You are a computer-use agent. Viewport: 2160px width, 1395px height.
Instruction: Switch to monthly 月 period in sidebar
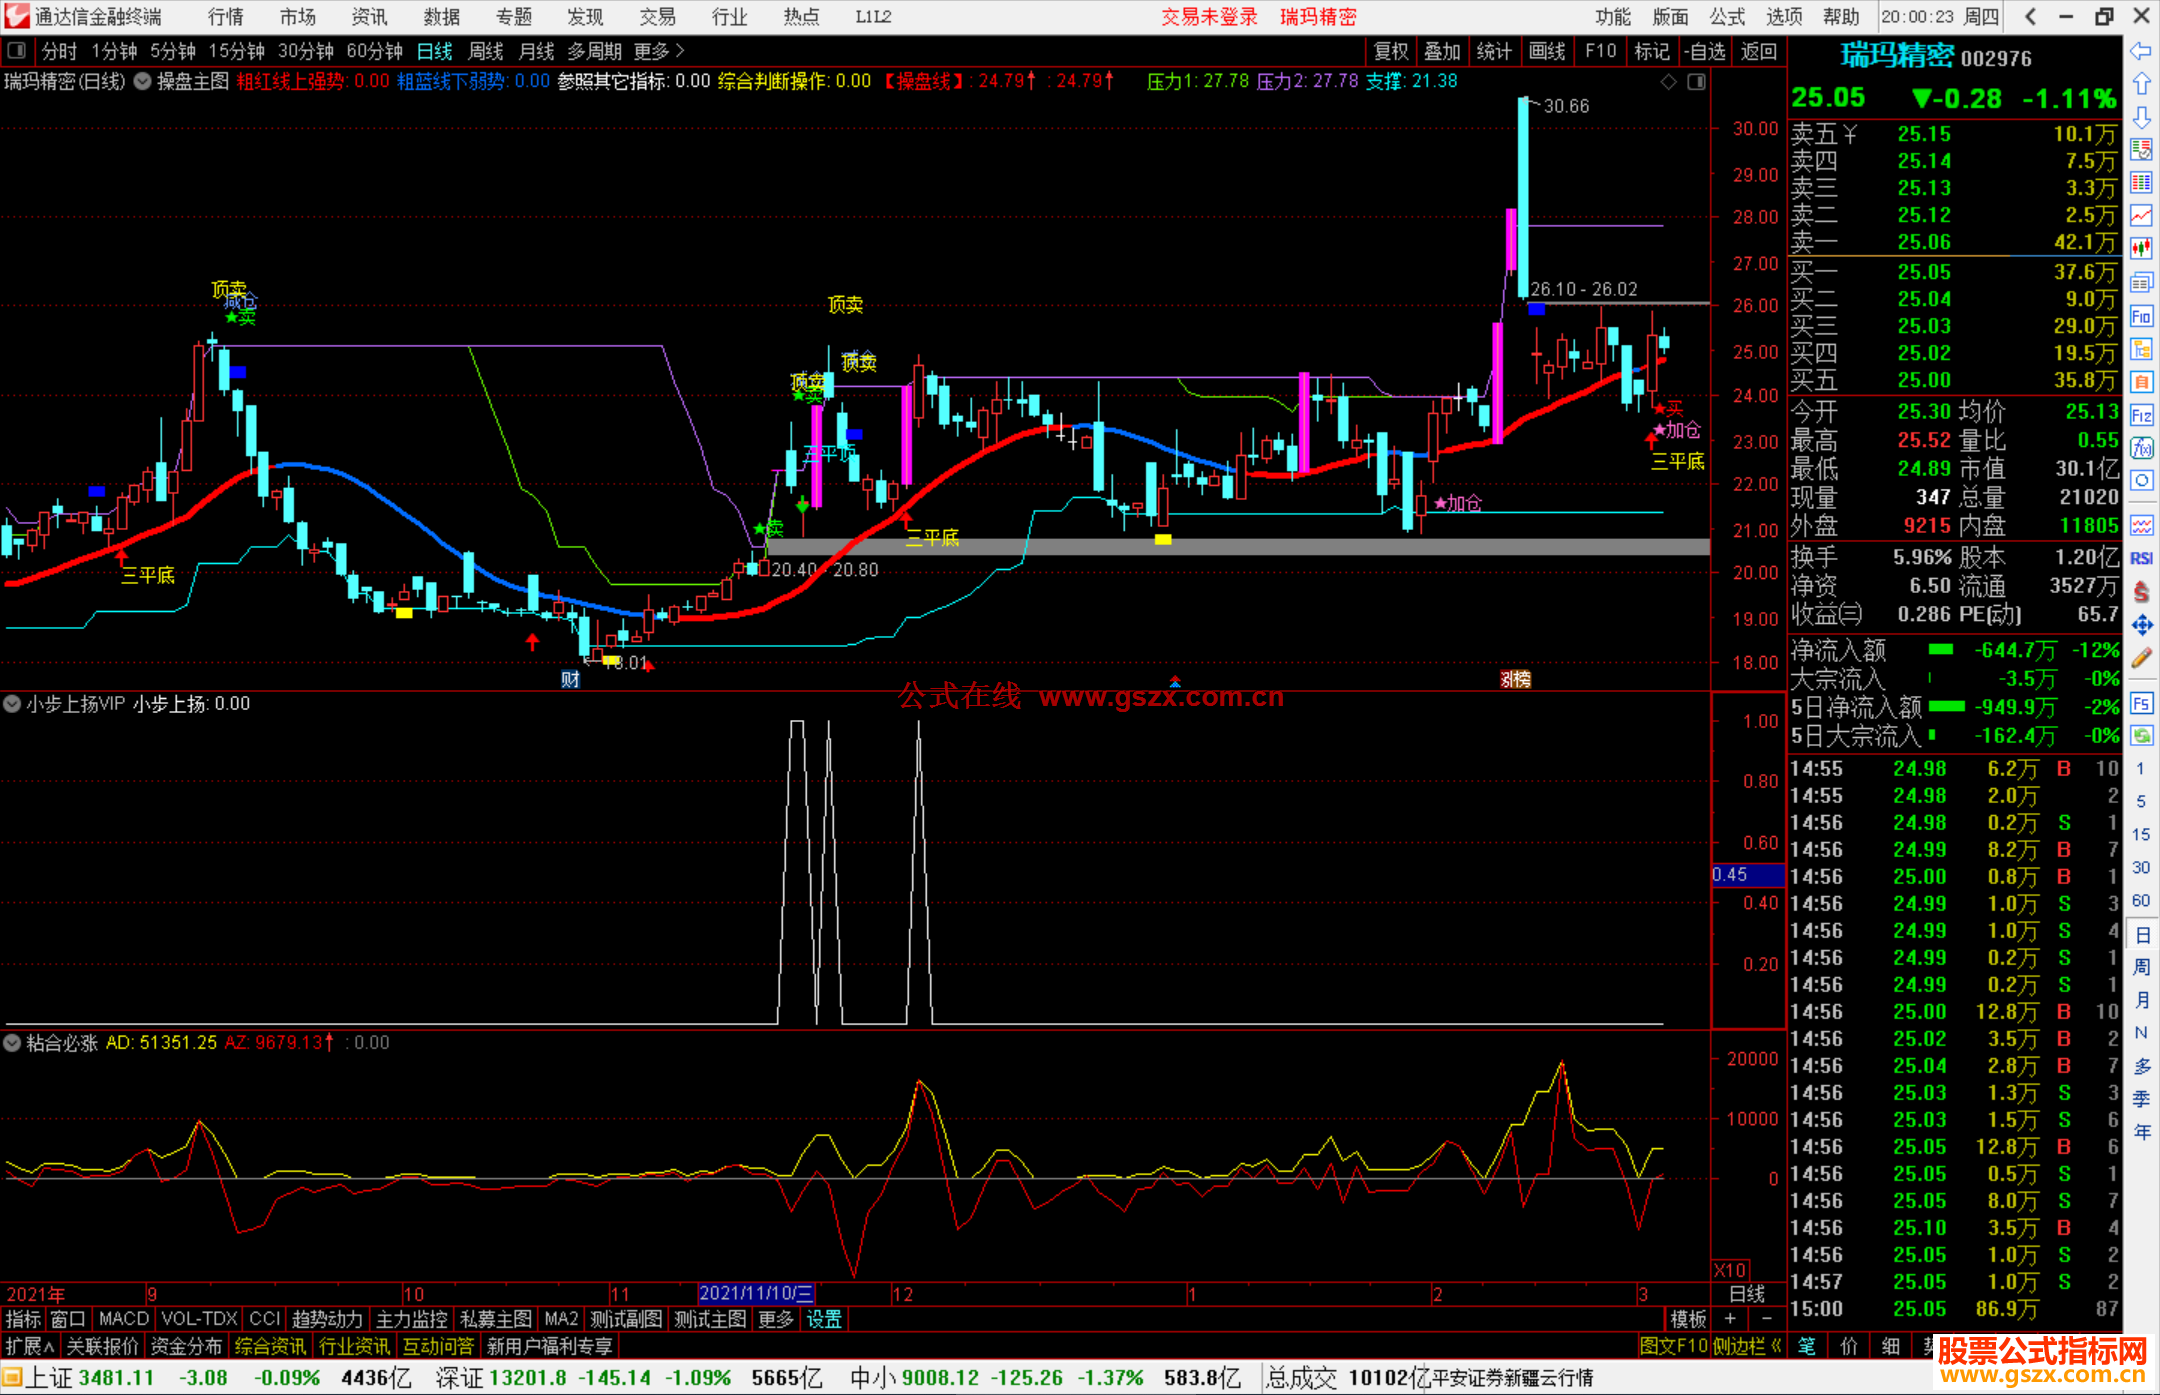click(x=2141, y=1000)
